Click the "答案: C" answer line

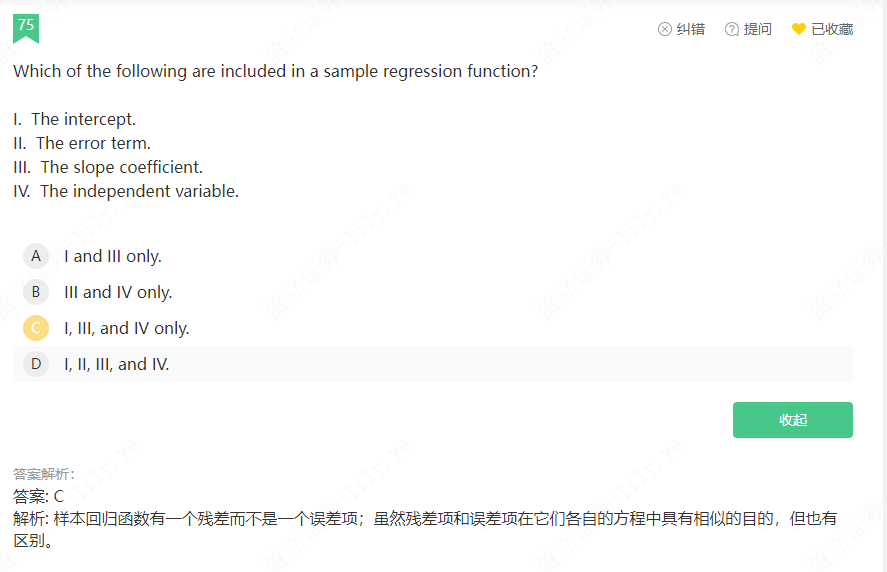click(39, 495)
